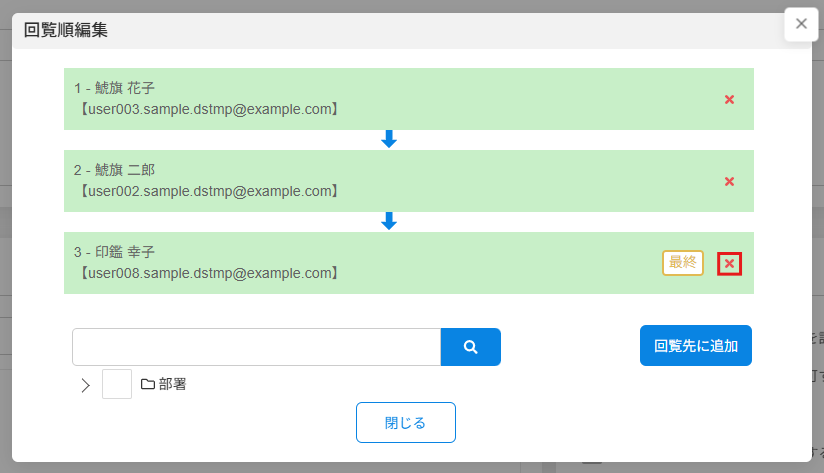The height and width of the screenshot is (473, 824).
Task: Expand the 部署 tree node
Action: (x=85, y=385)
